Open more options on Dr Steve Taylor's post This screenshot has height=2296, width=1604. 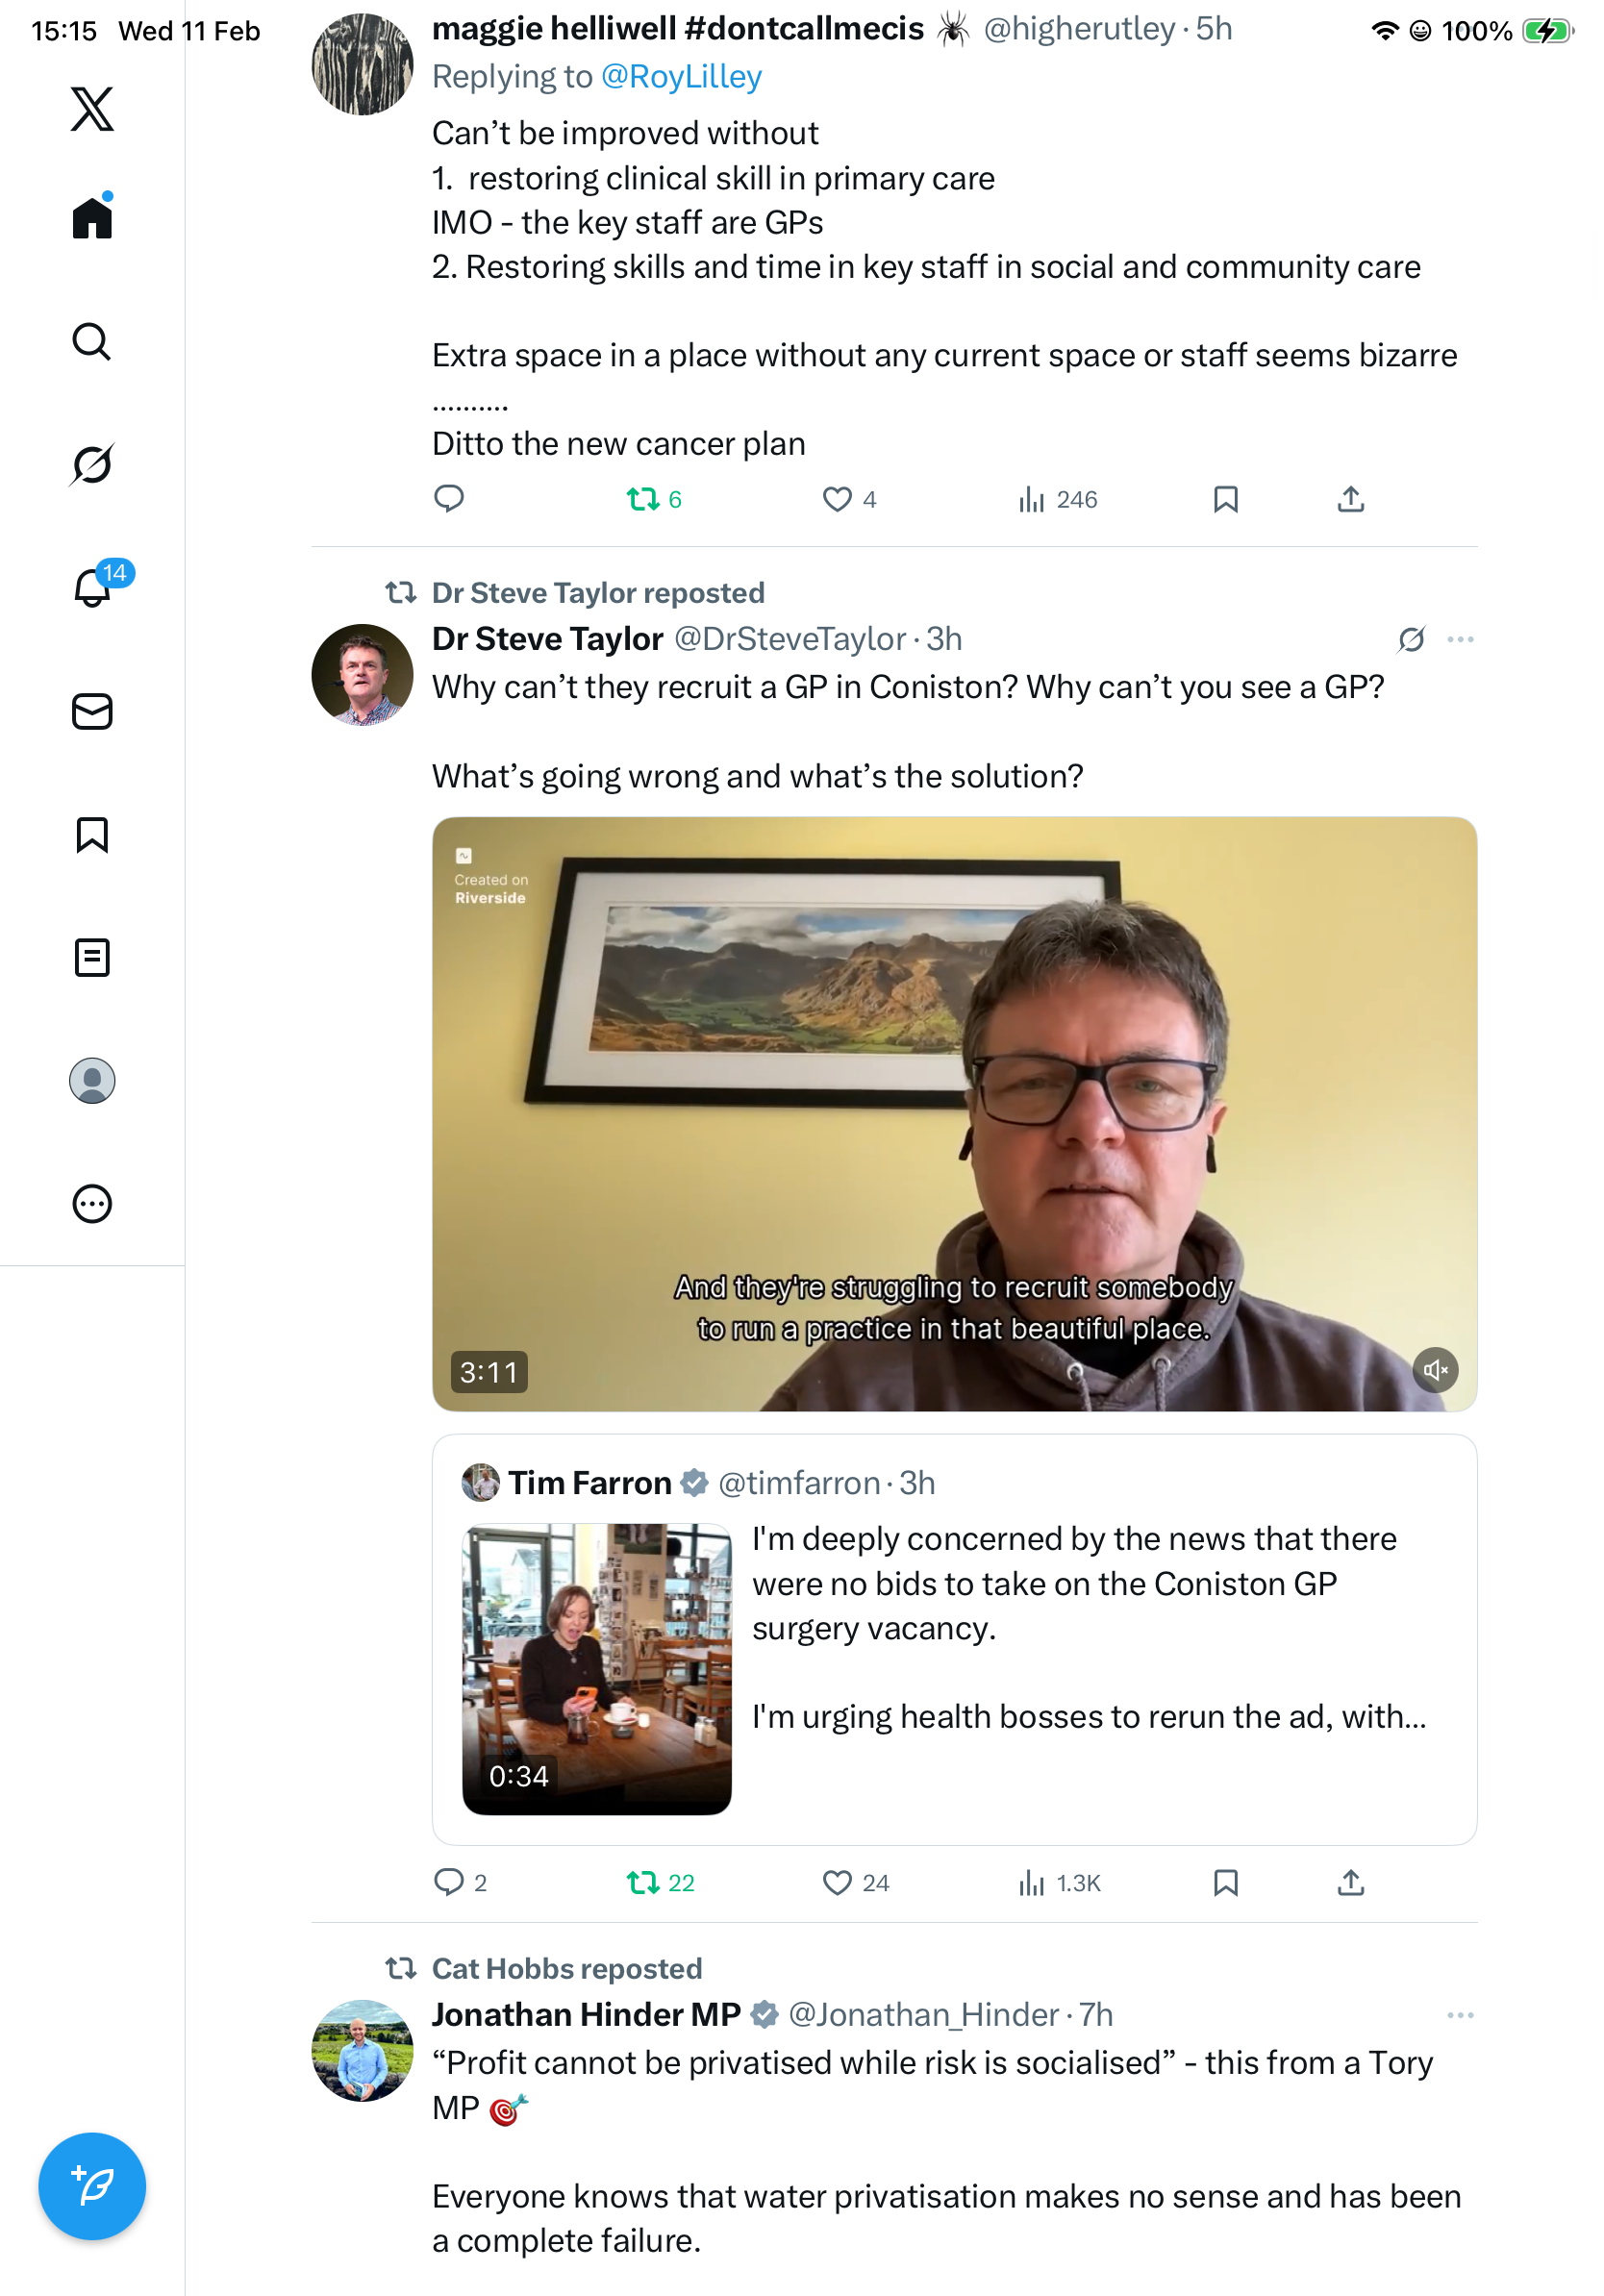(1460, 639)
